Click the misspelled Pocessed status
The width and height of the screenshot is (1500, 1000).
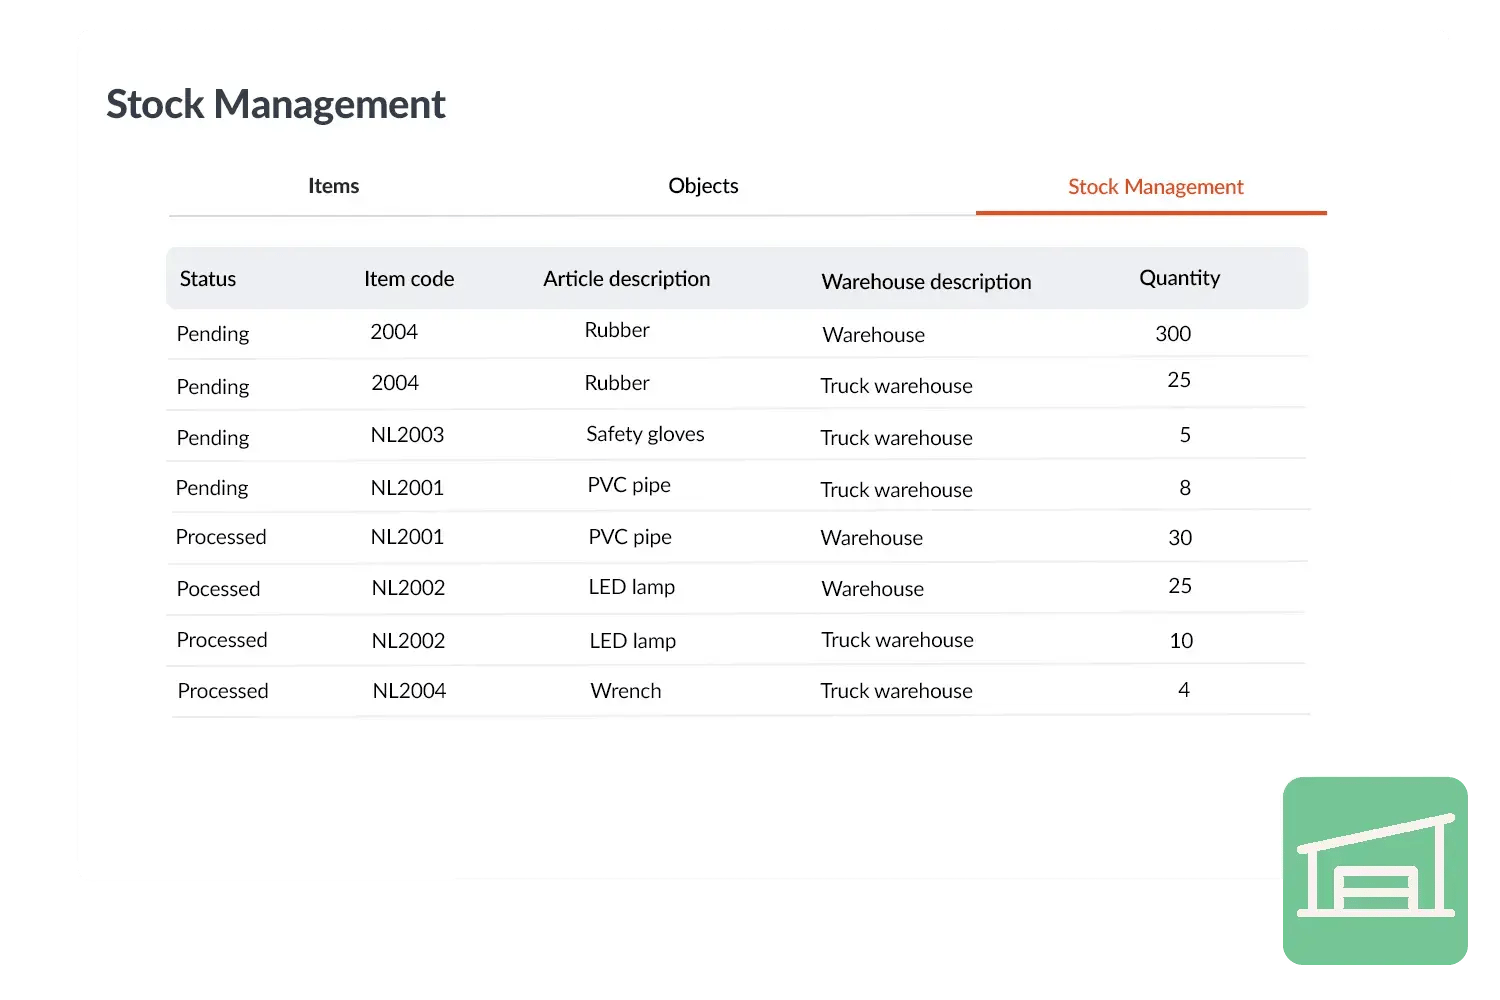(x=218, y=589)
